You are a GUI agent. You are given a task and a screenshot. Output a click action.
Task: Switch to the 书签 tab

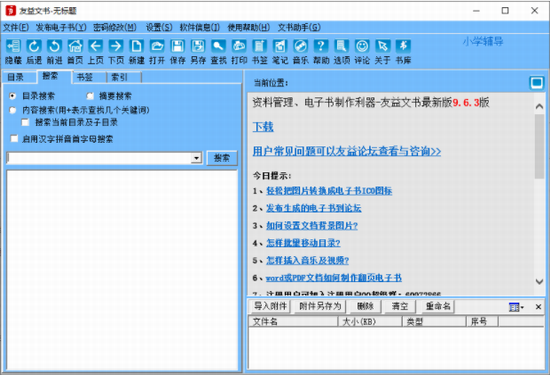(85, 77)
